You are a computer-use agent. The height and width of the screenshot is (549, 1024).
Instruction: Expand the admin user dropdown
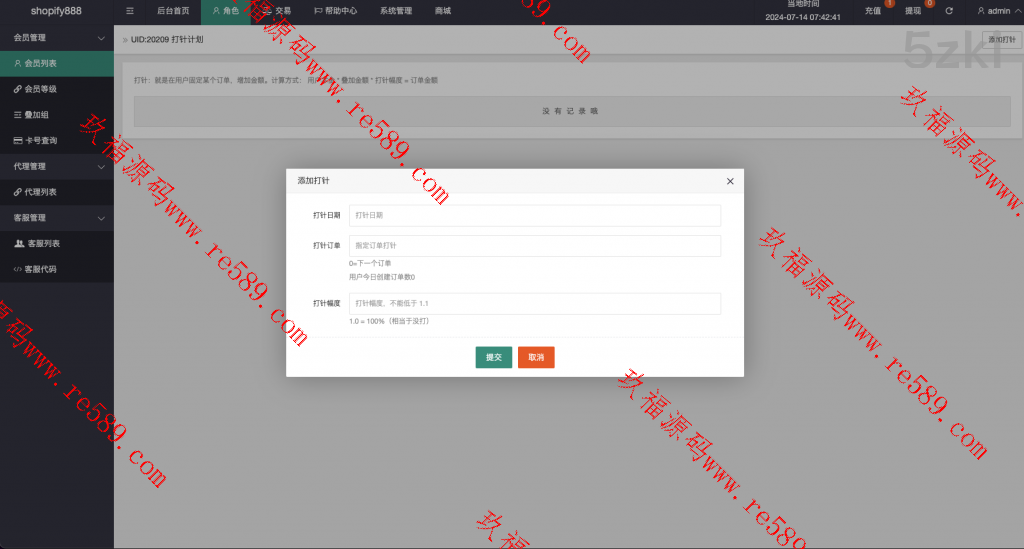tap(993, 11)
